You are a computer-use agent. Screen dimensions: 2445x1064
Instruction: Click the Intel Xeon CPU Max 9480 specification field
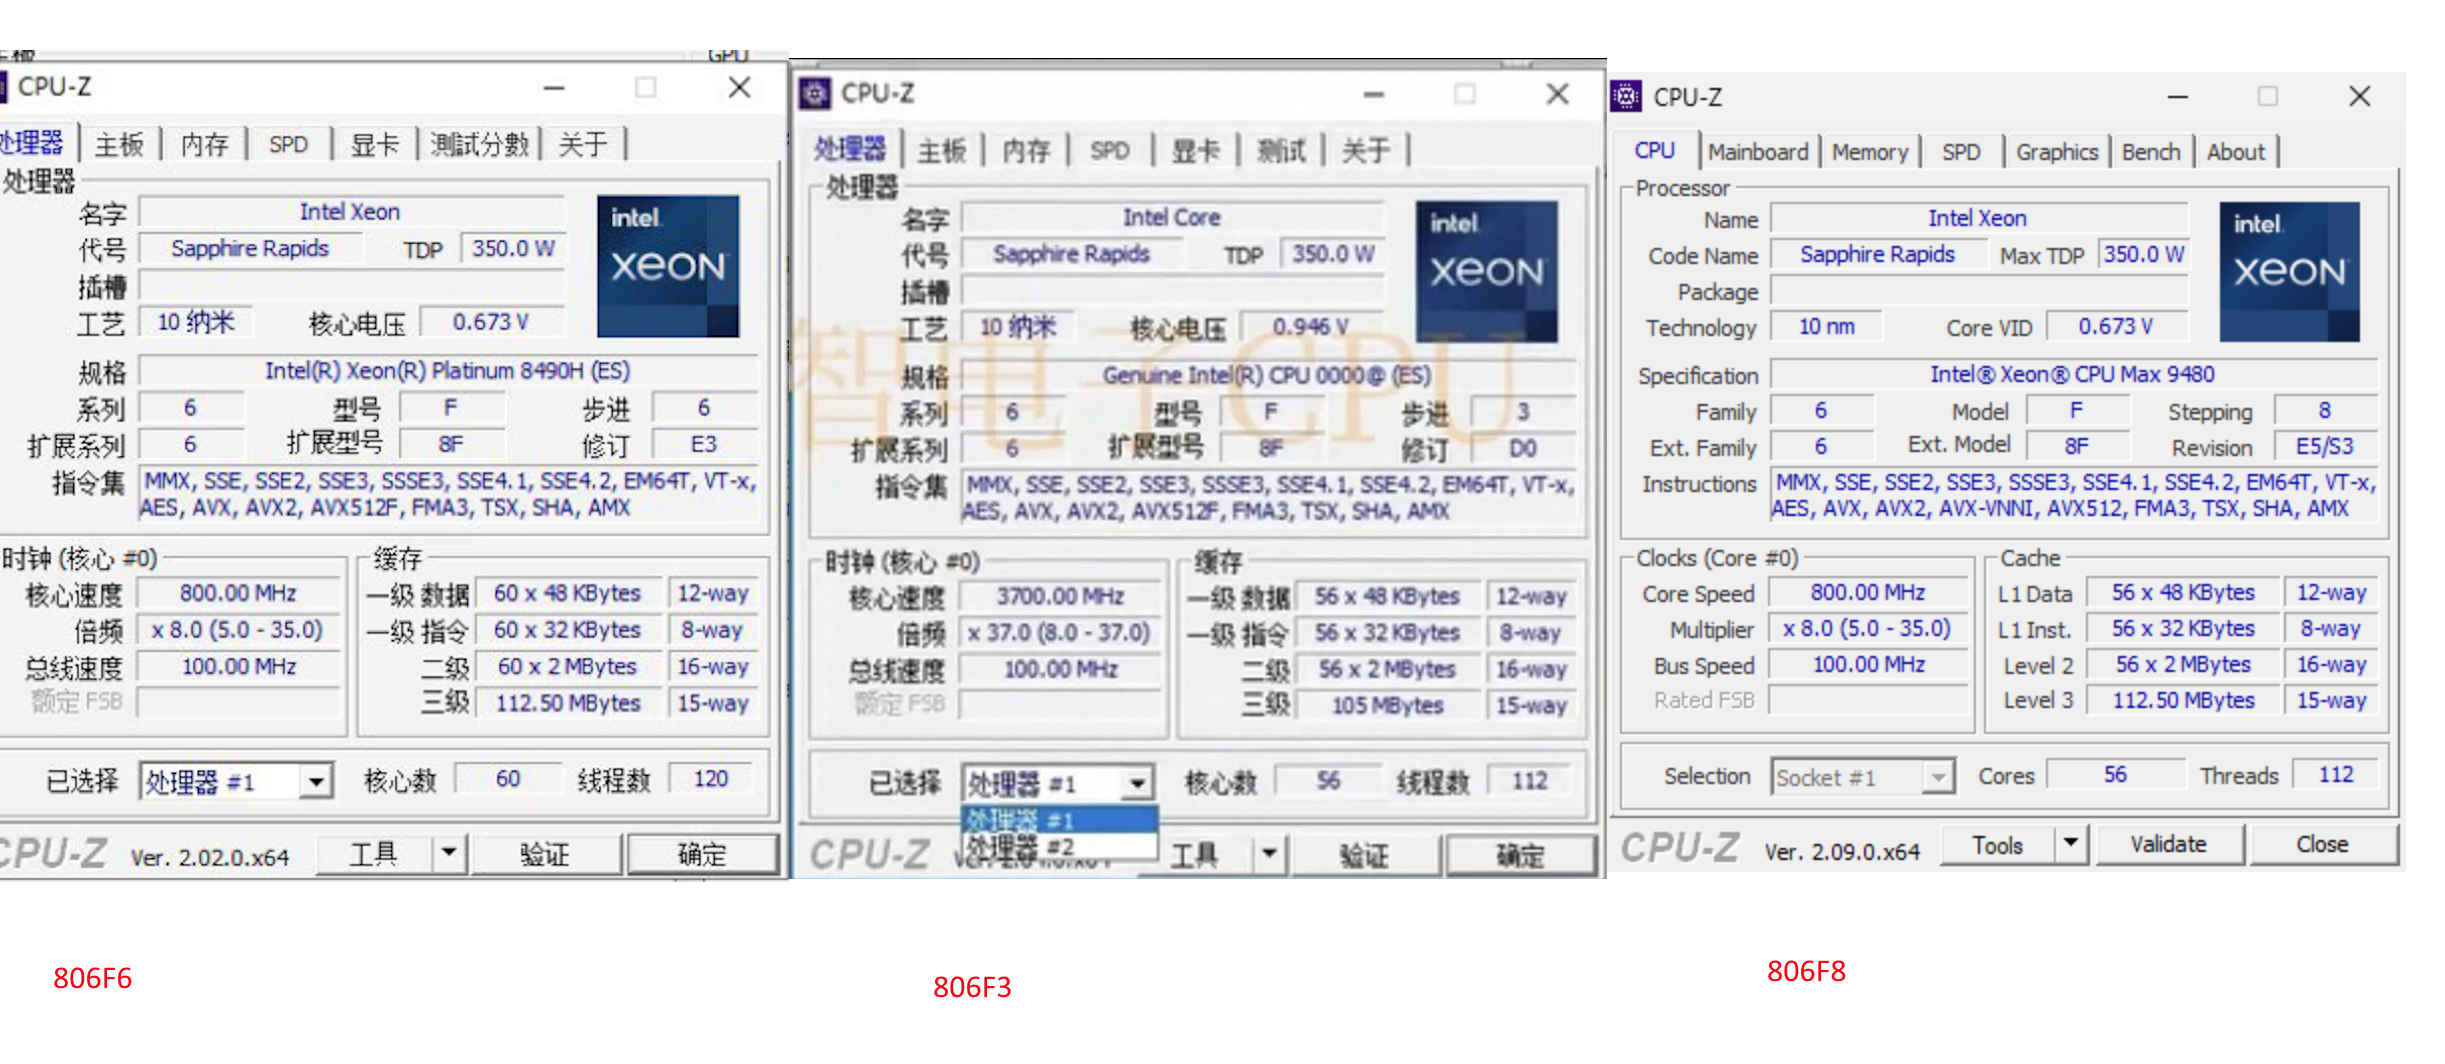coord(2073,374)
